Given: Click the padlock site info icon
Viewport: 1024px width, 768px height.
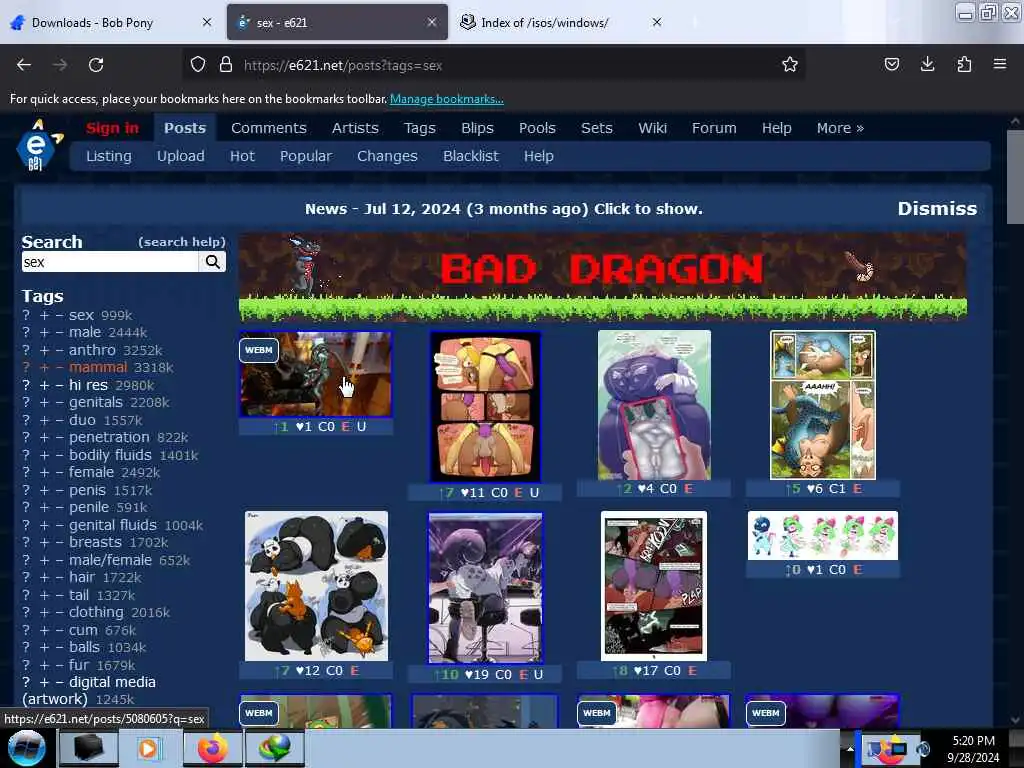Looking at the screenshot, I should tap(226, 65).
